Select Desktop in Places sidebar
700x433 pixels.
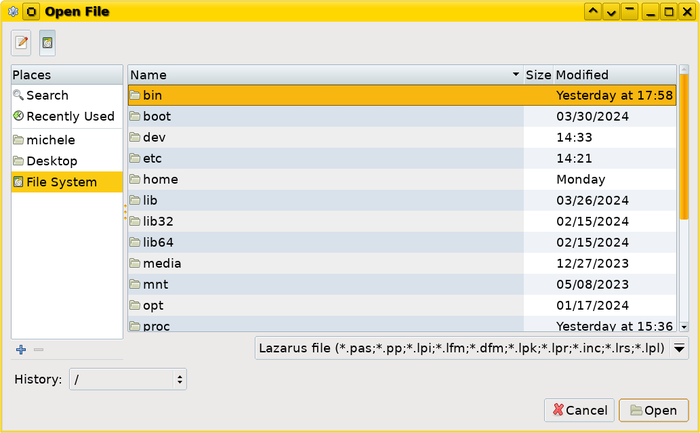[x=67, y=161]
